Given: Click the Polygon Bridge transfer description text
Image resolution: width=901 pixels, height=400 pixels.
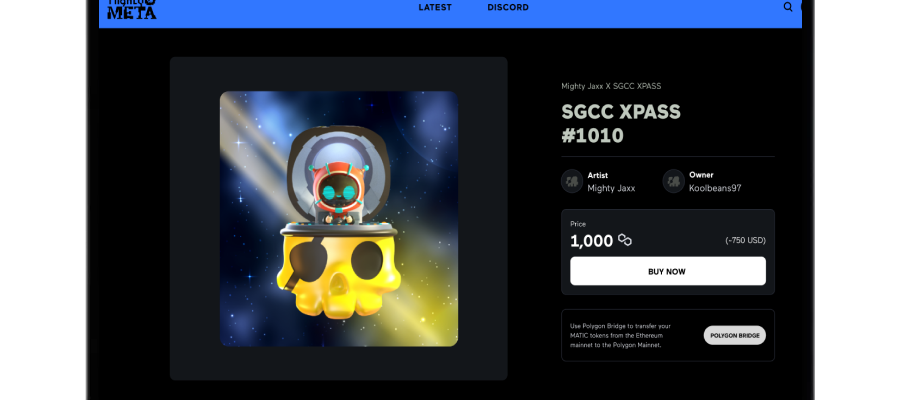Looking at the screenshot, I should coord(620,336).
